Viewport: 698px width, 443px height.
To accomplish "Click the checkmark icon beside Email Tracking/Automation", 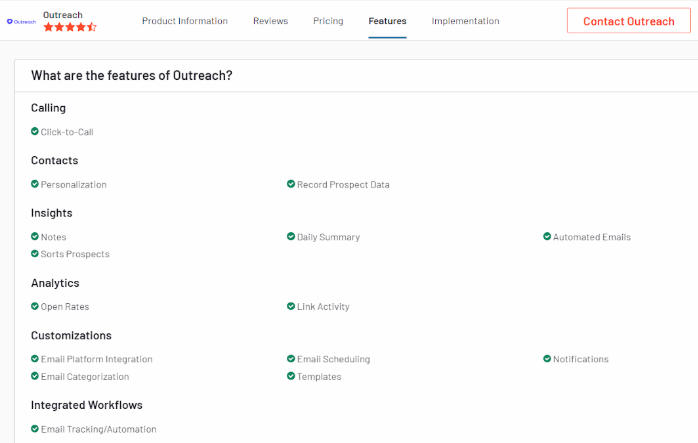I will click(x=35, y=428).
